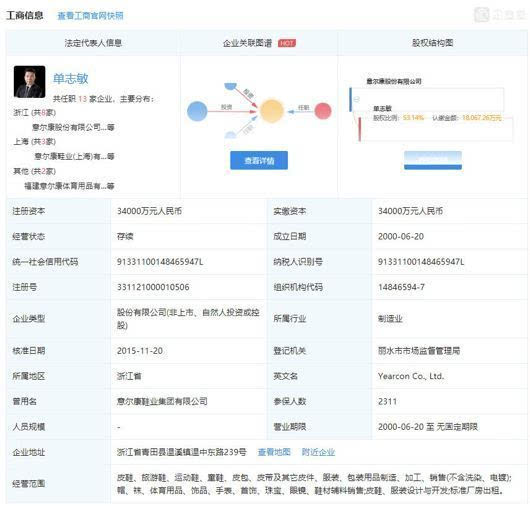
Task: Click the yellow center node in relationship graph
Action: pos(271,111)
